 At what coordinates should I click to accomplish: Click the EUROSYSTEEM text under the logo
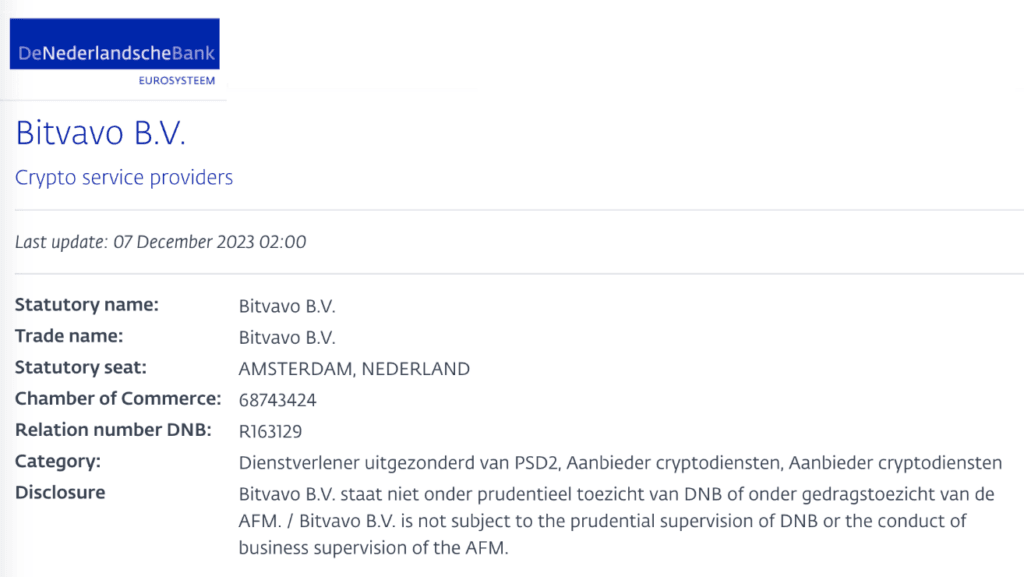click(x=177, y=80)
